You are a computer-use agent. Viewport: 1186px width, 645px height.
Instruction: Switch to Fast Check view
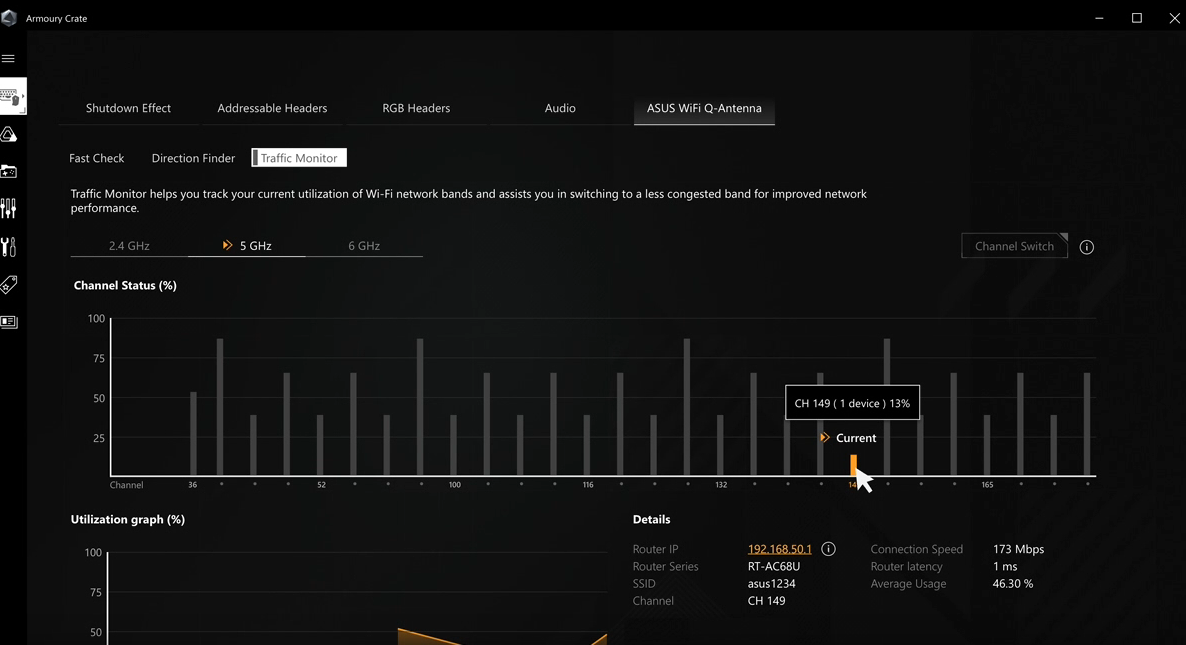click(x=97, y=158)
